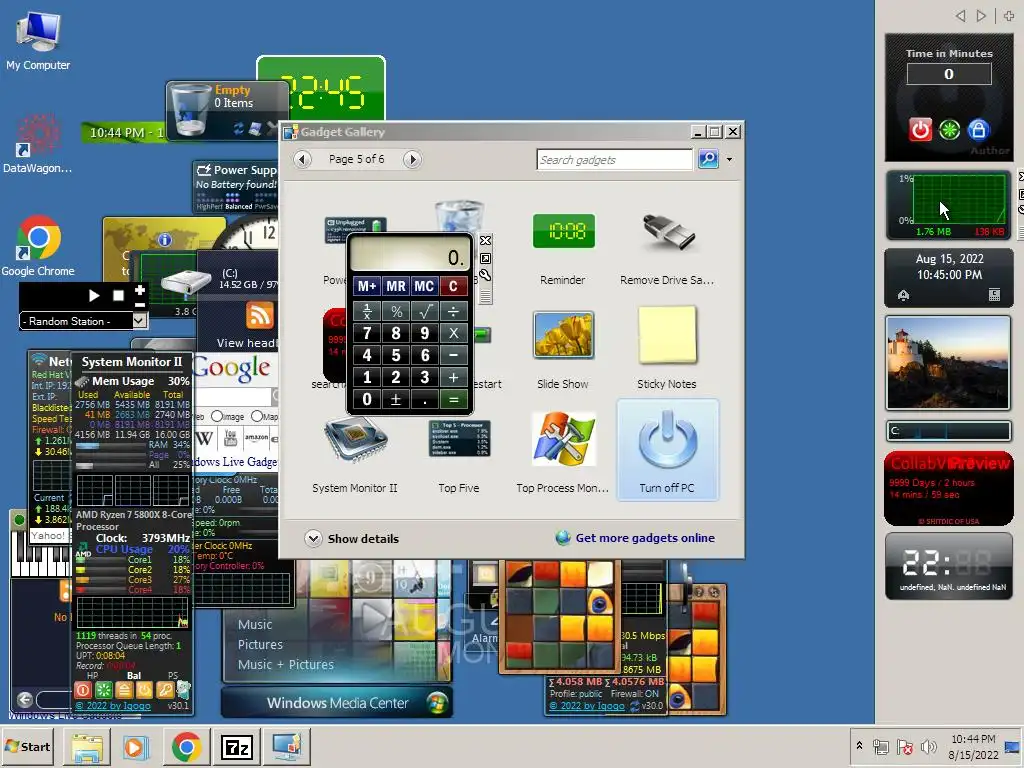Click the Windows Media Center logo bar
The height and width of the screenshot is (768, 1024).
(337, 703)
